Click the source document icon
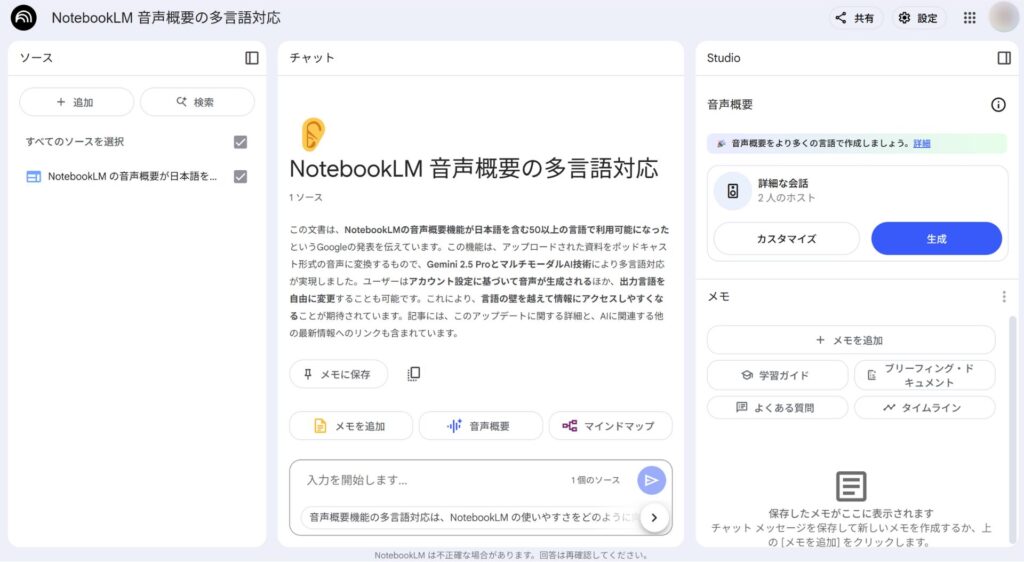This screenshot has width=1024, height=562. click(33, 177)
